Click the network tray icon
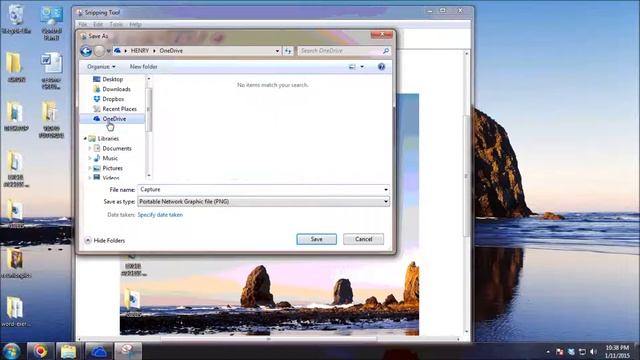 [x=582, y=351]
